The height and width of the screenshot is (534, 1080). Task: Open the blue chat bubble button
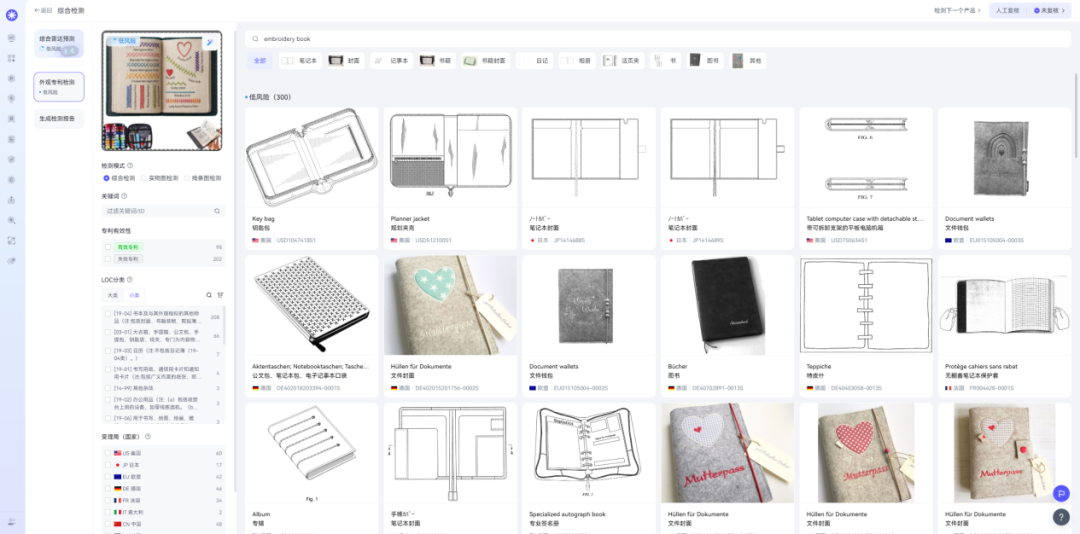point(1061,492)
